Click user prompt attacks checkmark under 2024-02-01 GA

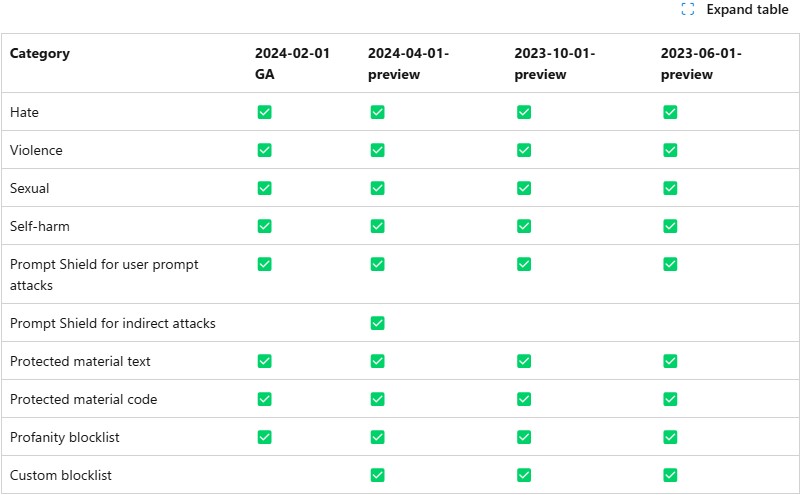pyautogui.click(x=264, y=264)
